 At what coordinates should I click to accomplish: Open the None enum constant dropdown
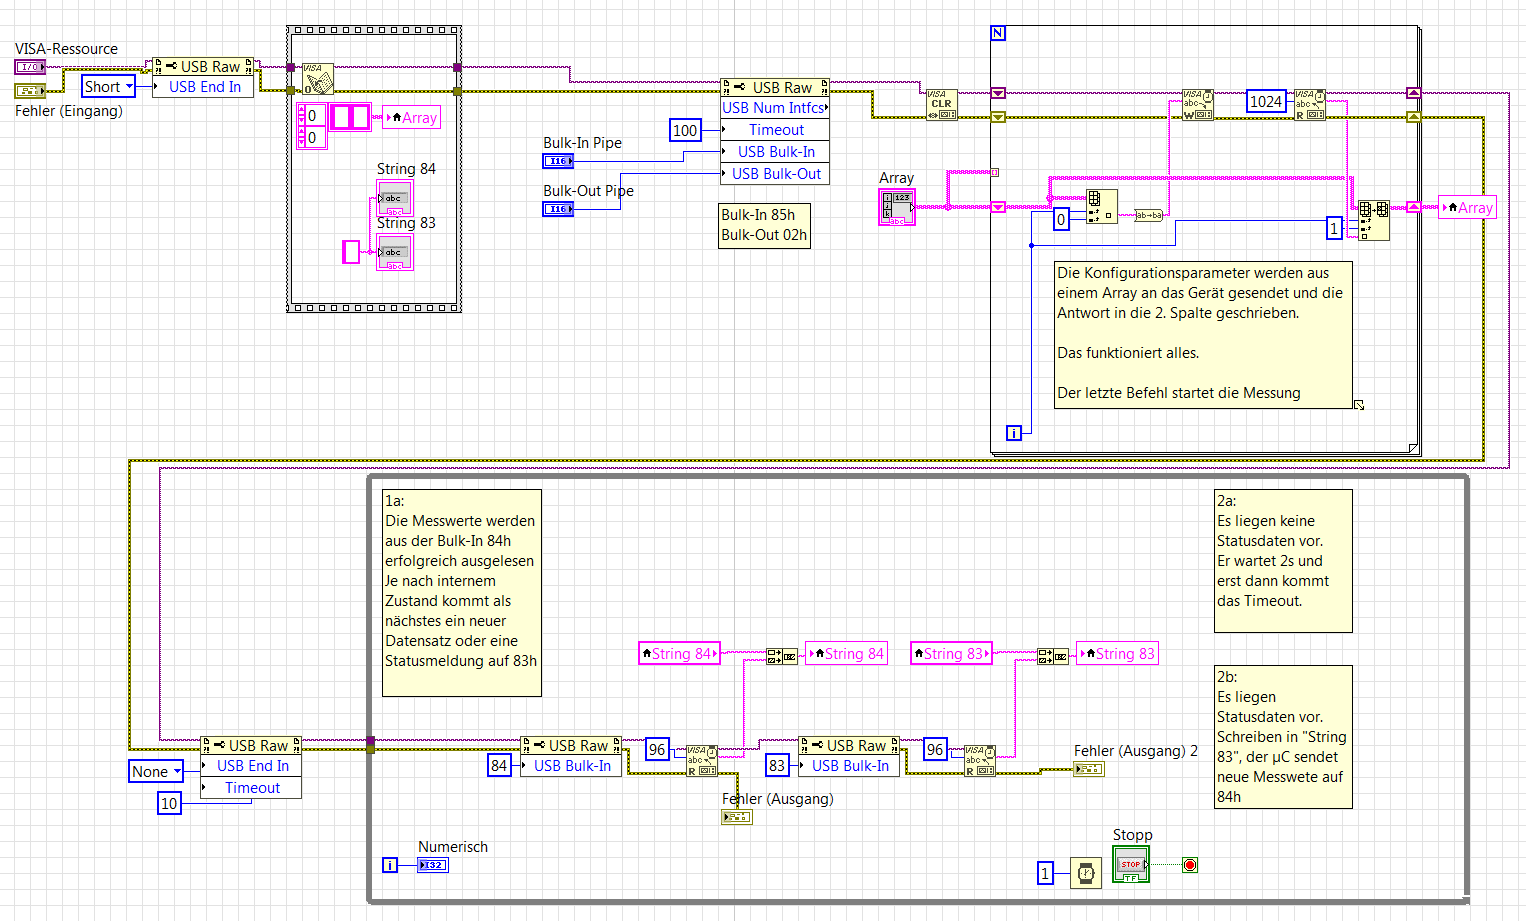coord(157,772)
